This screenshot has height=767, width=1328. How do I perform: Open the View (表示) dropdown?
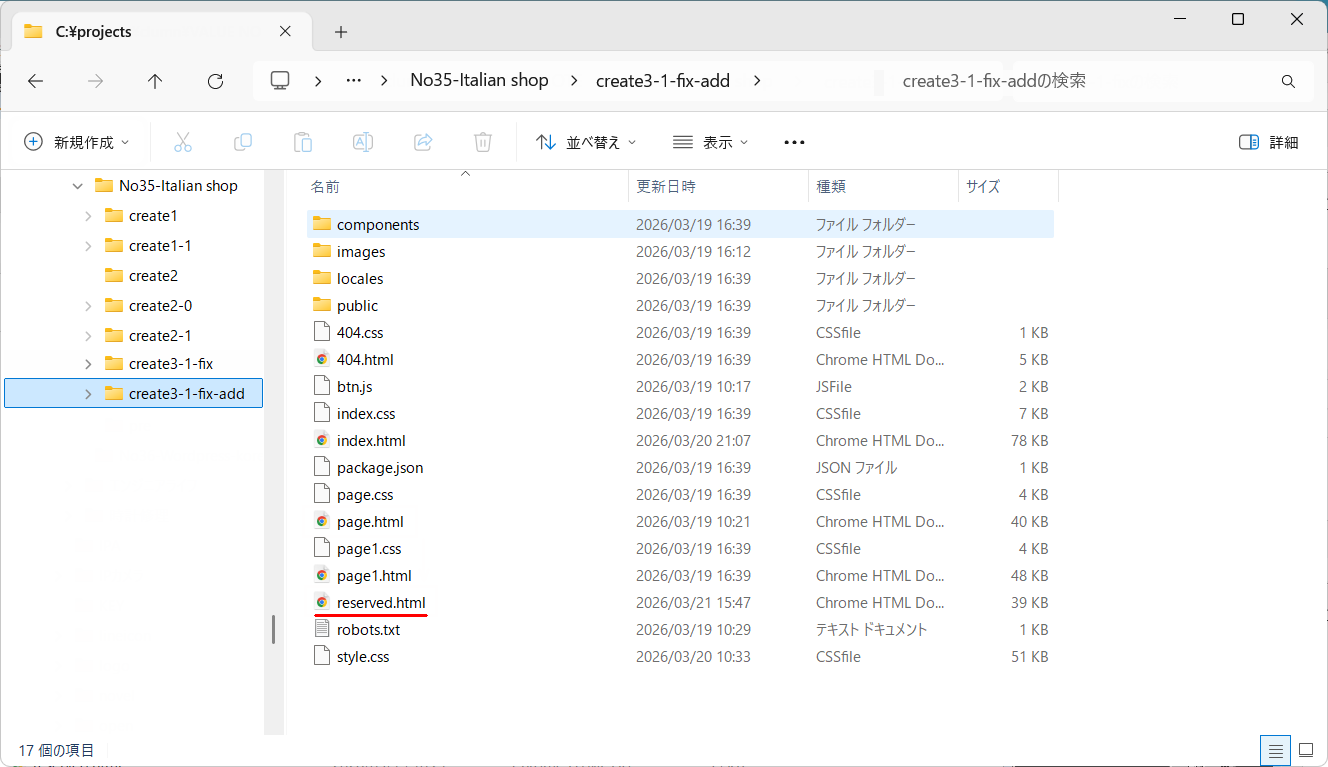(x=710, y=142)
